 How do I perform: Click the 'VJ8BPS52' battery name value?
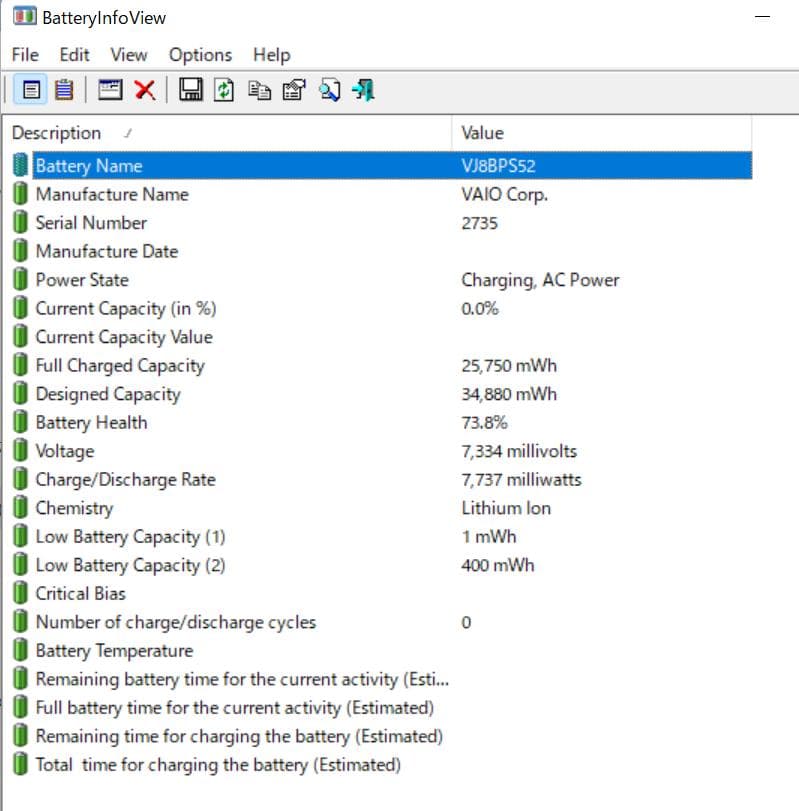coord(498,166)
